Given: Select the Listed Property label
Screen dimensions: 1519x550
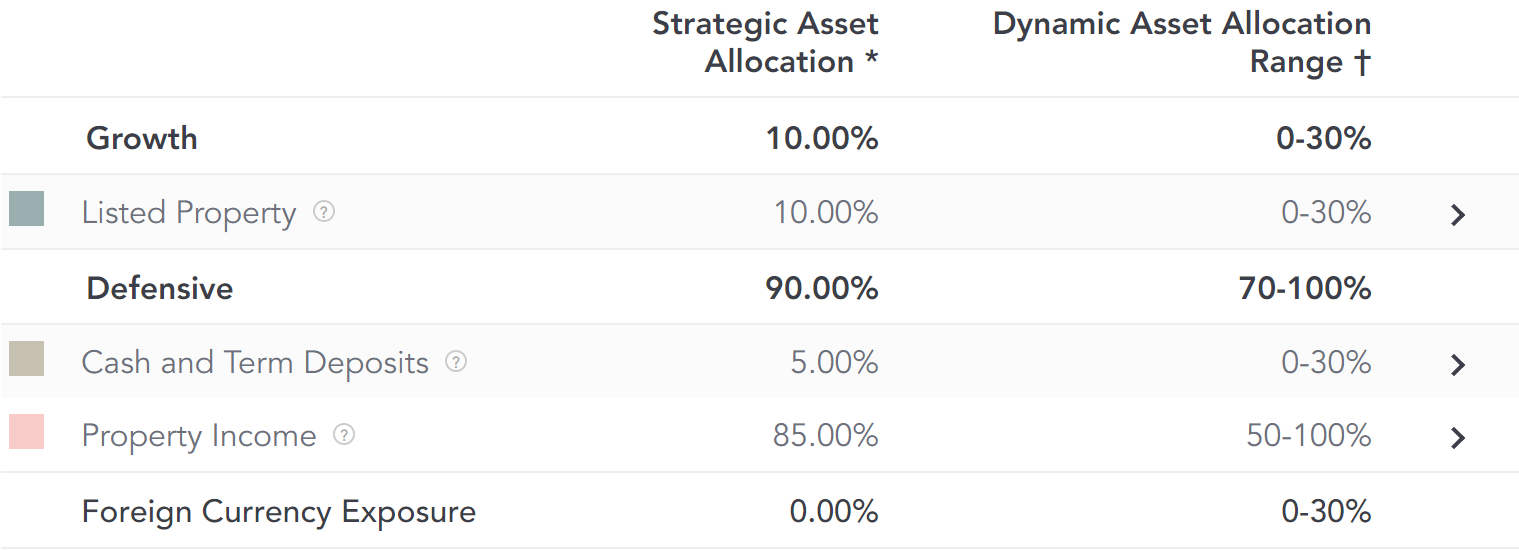Looking at the screenshot, I should click(x=189, y=213).
